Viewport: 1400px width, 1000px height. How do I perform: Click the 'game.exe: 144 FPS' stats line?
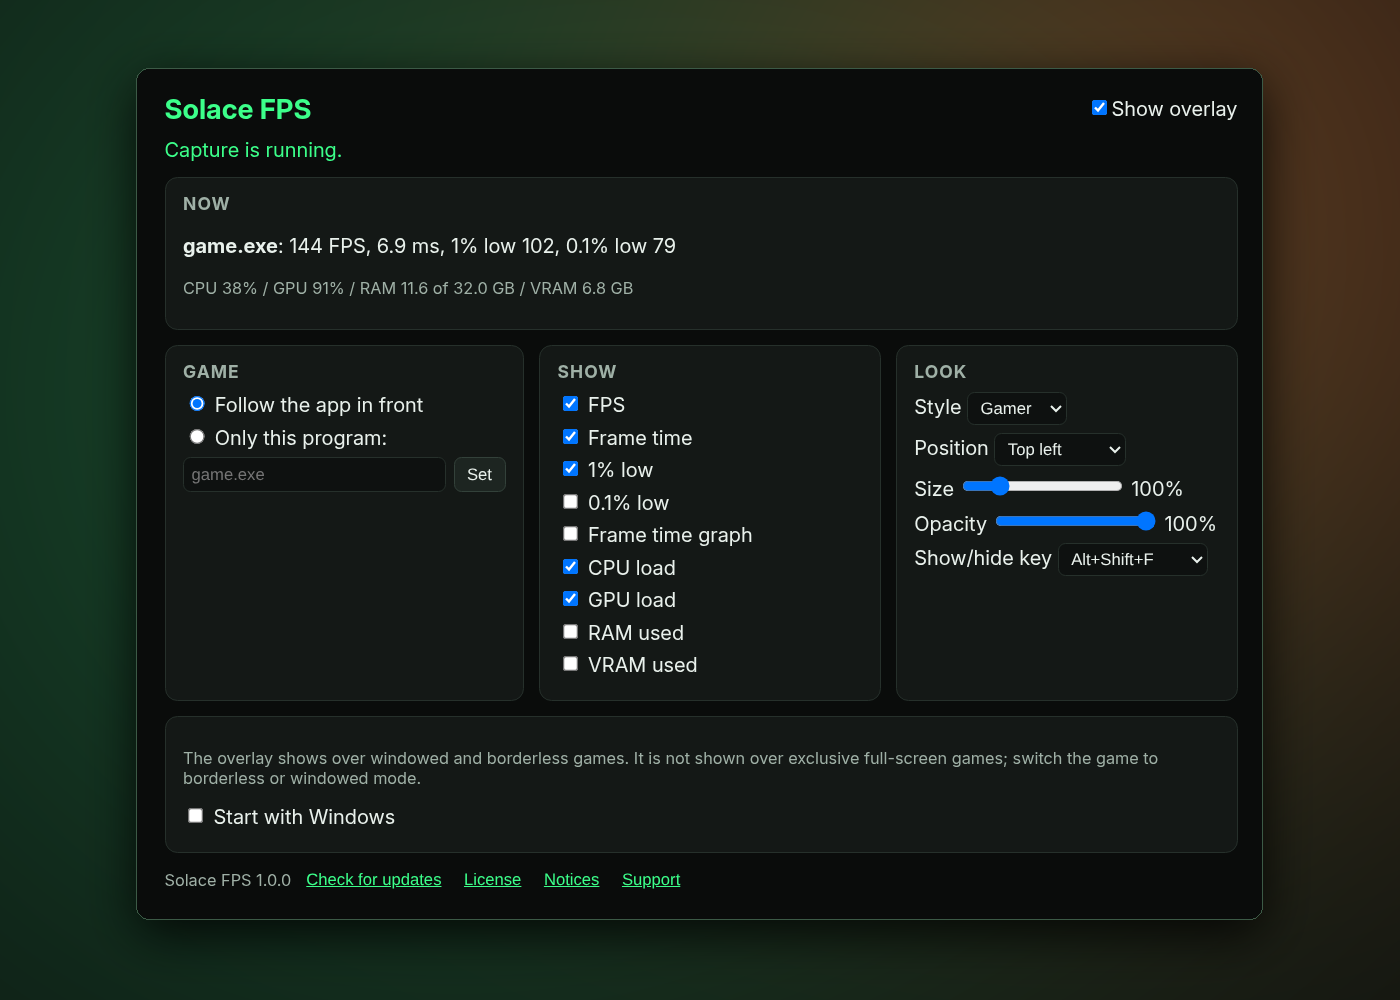[429, 246]
